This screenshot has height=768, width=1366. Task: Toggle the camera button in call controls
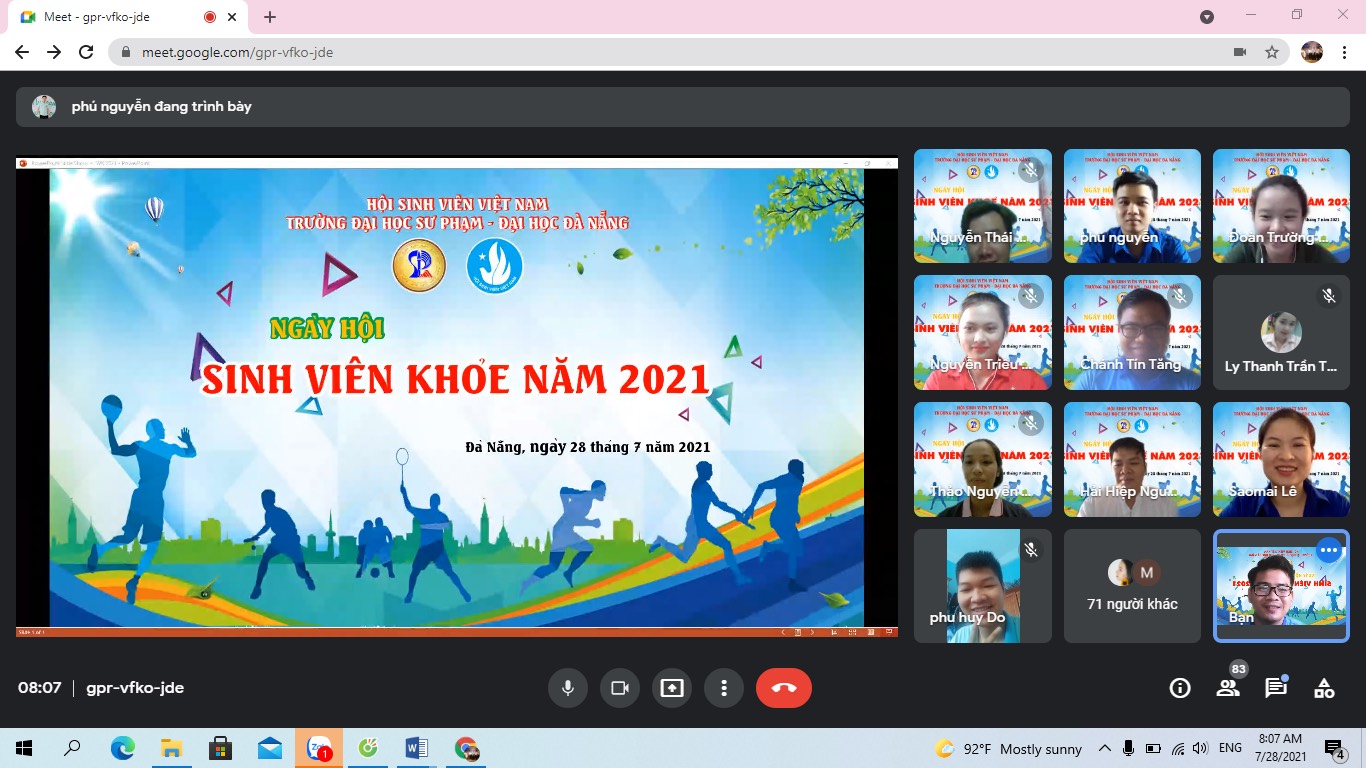[619, 688]
